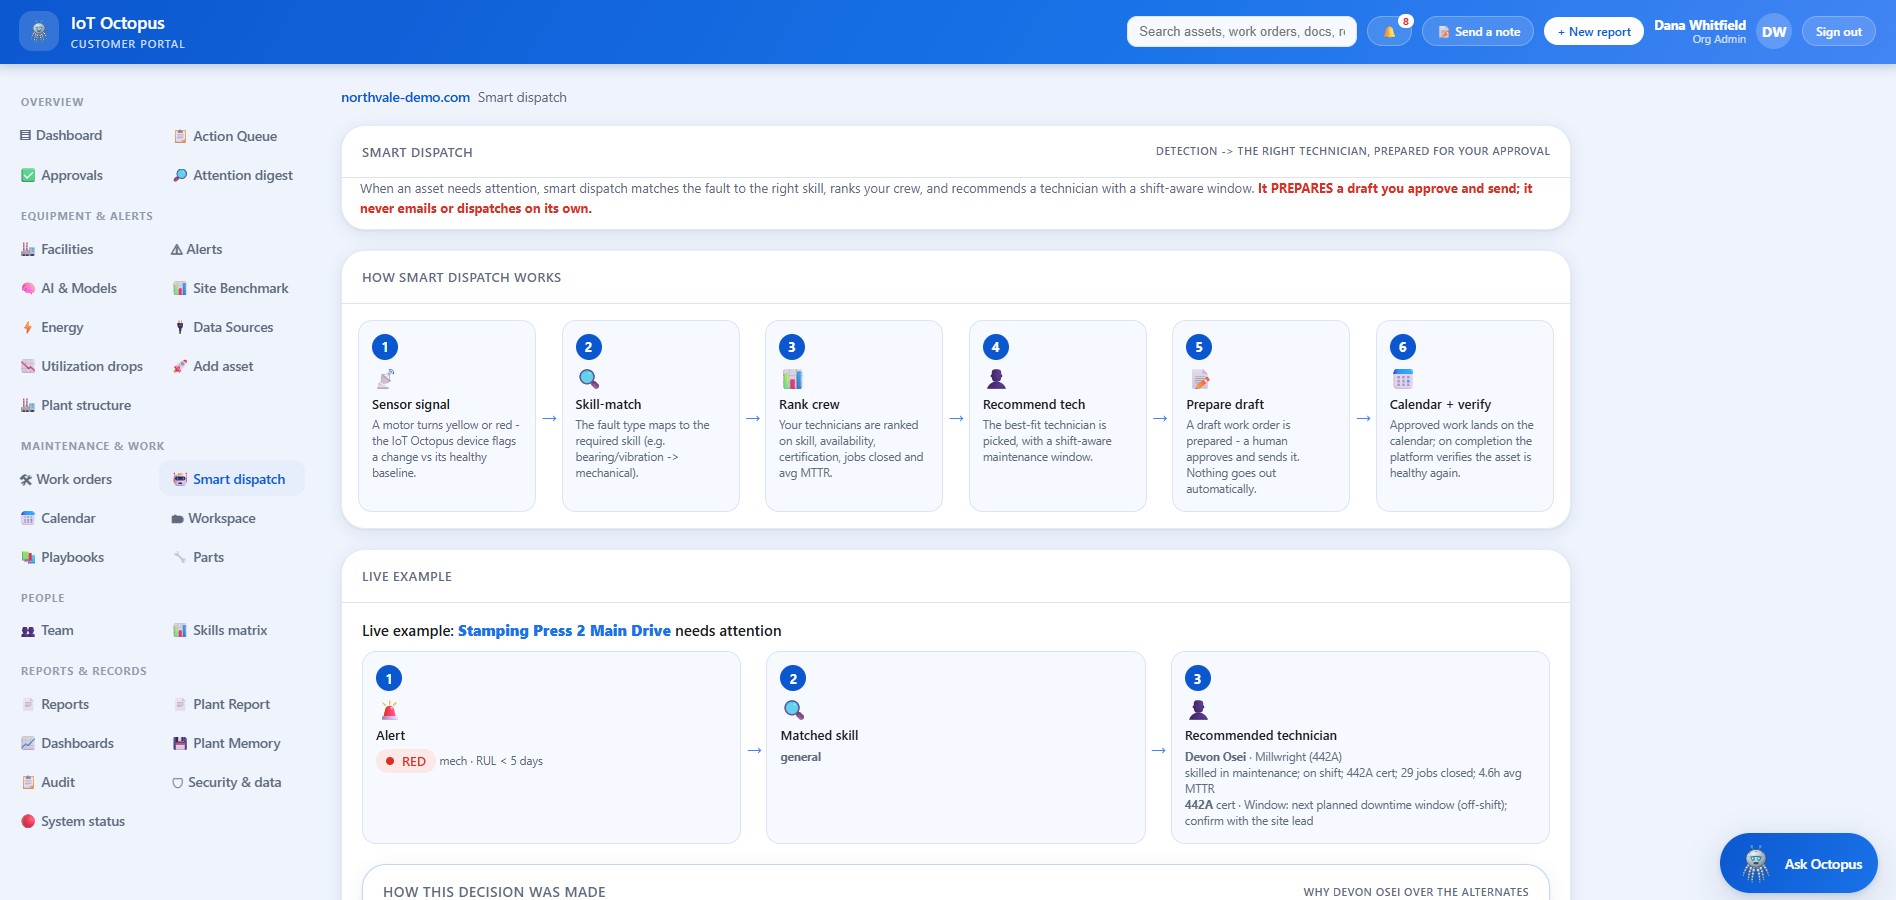
Task: Open the notifications bell
Action: (x=1389, y=31)
